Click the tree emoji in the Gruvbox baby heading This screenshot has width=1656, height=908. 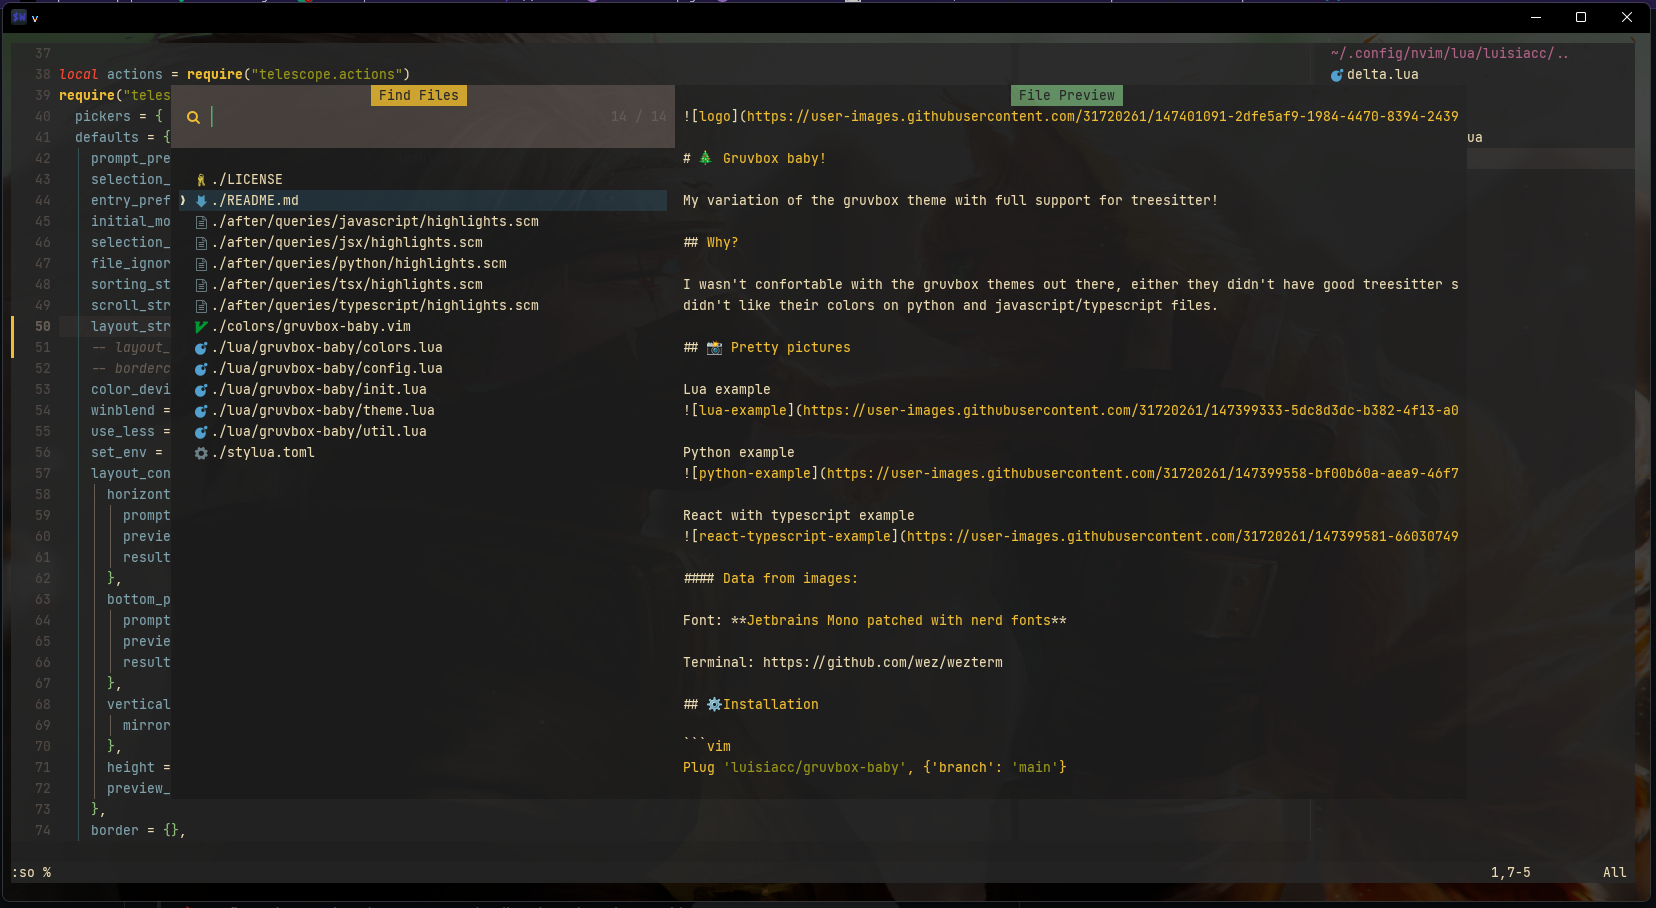[705, 158]
